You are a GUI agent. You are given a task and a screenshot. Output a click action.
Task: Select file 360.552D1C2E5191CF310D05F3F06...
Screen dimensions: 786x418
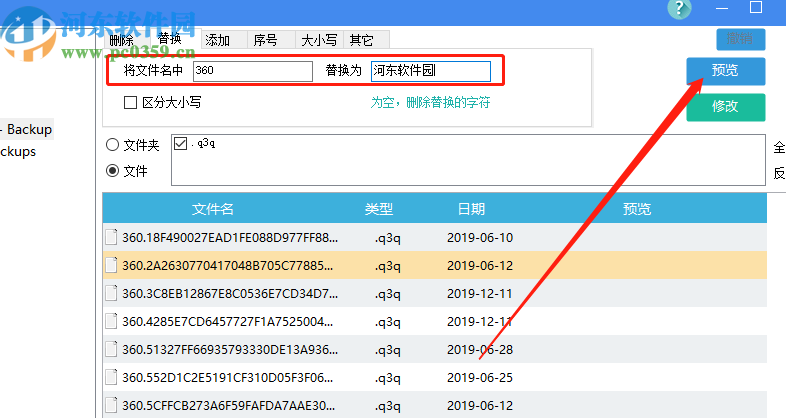pos(228,378)
